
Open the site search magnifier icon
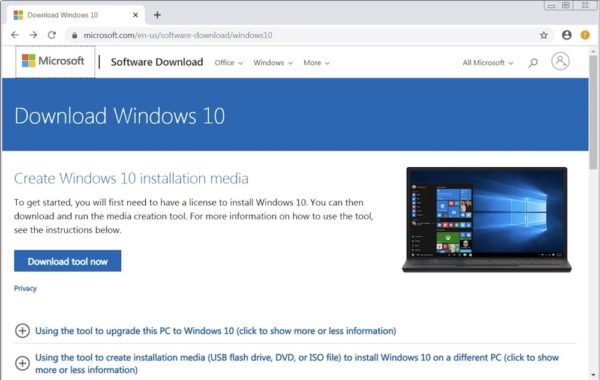click(x=533, y=63)
